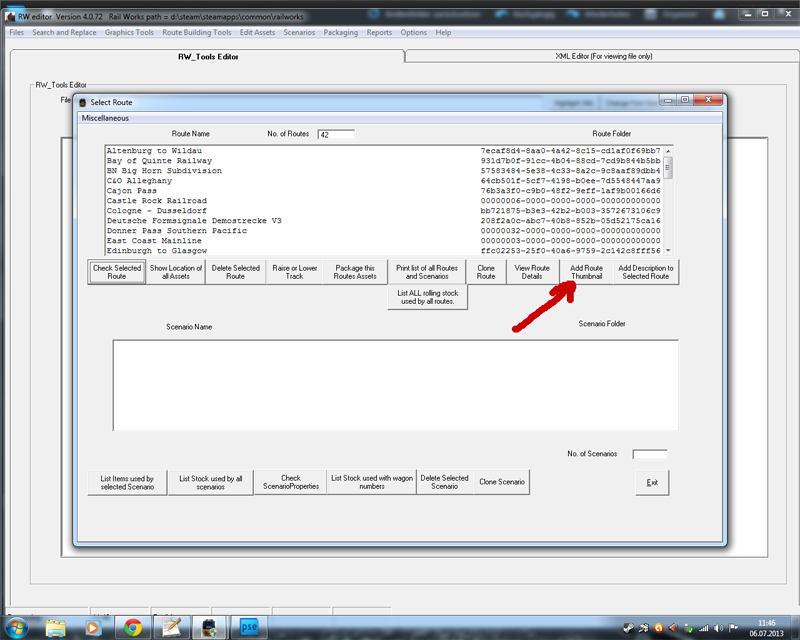Screen dimensions: 800x640
Task: Open the Windows Start menu
Action: 16,627
